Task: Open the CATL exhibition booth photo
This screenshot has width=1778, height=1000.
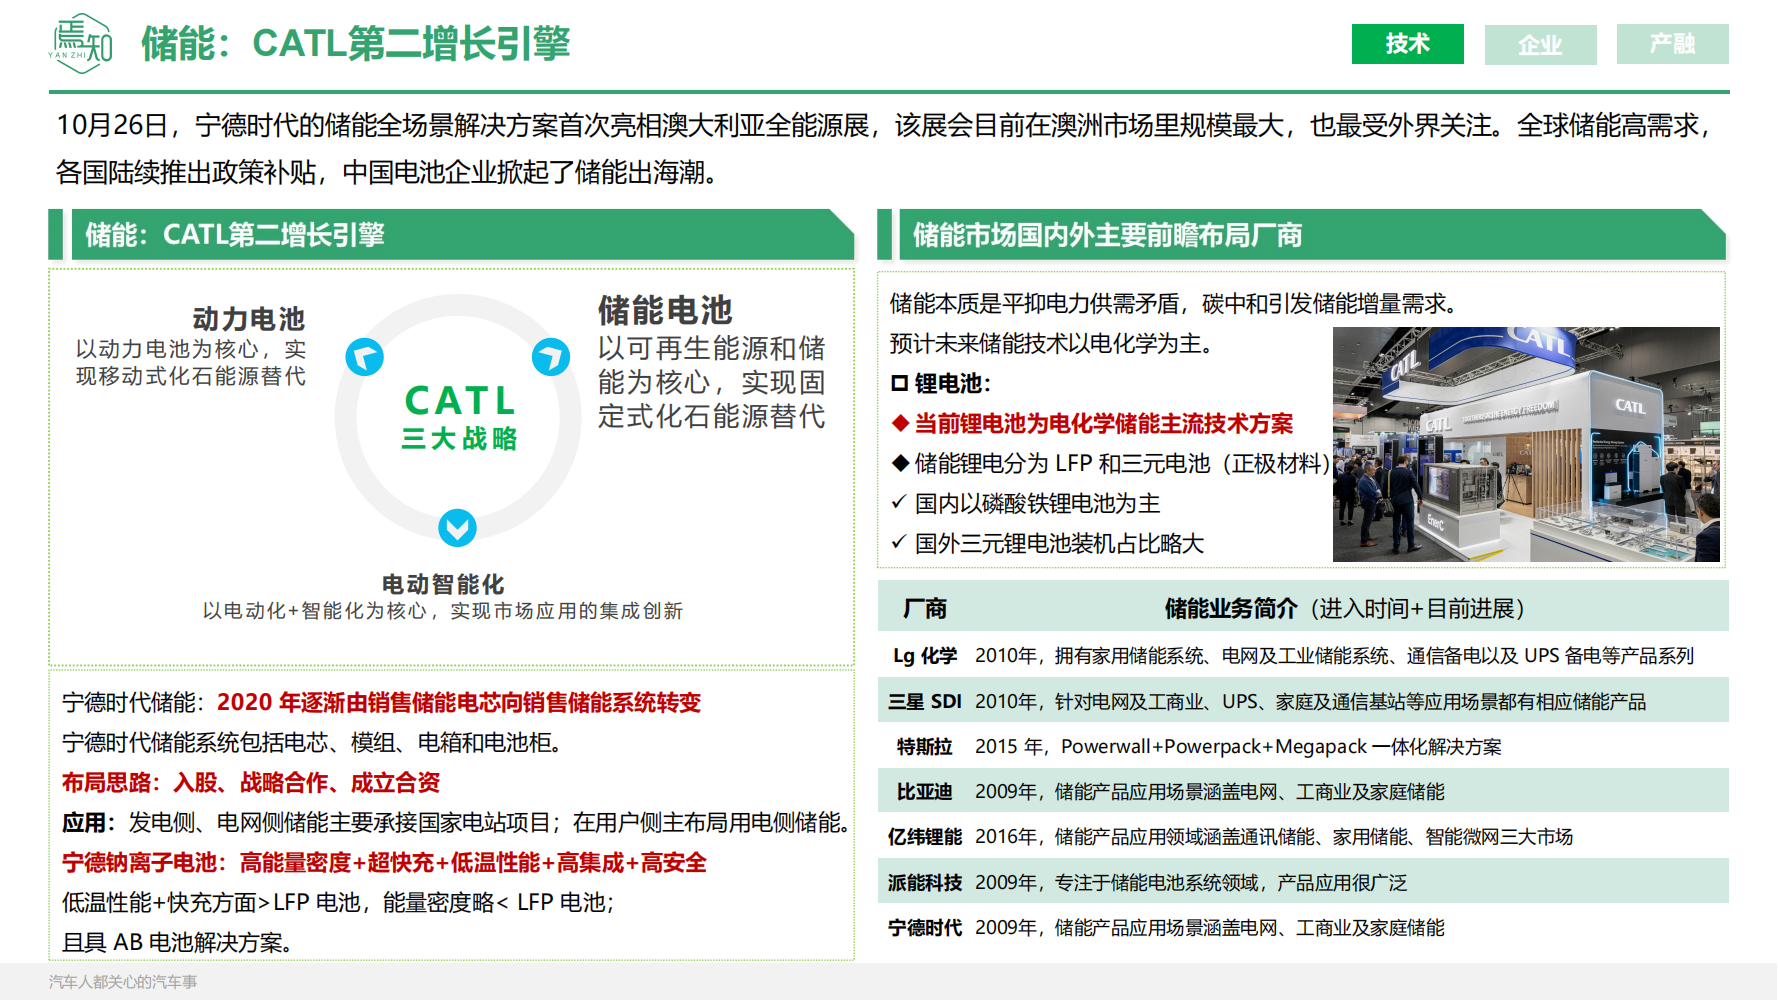Action: [x=1526, y=444]
